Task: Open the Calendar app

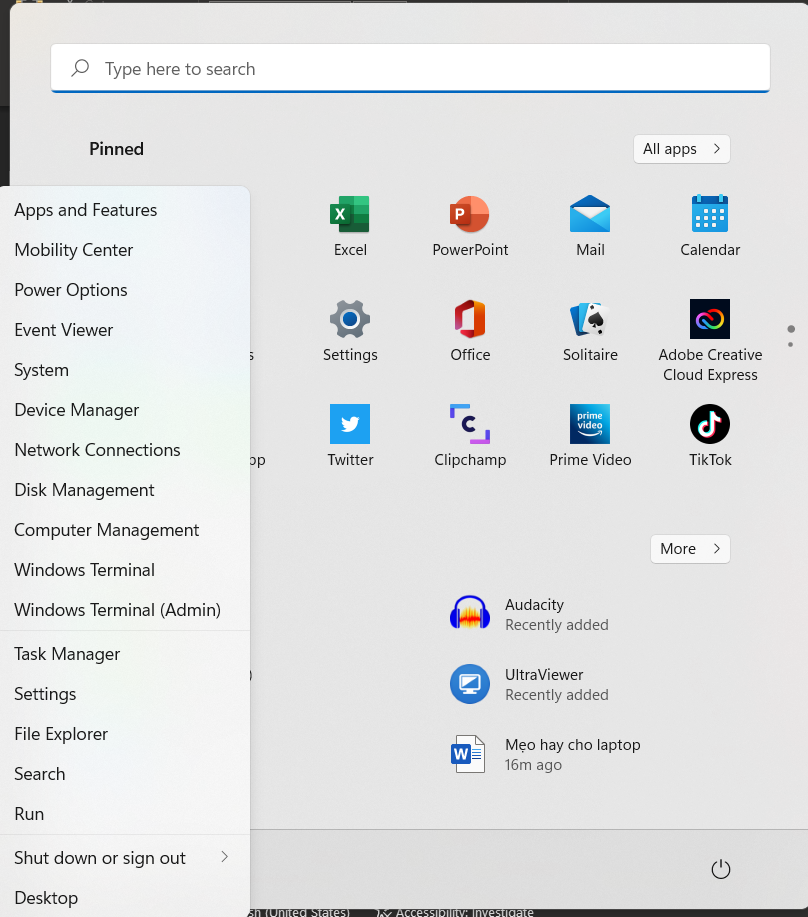Action: pos(710,225)
